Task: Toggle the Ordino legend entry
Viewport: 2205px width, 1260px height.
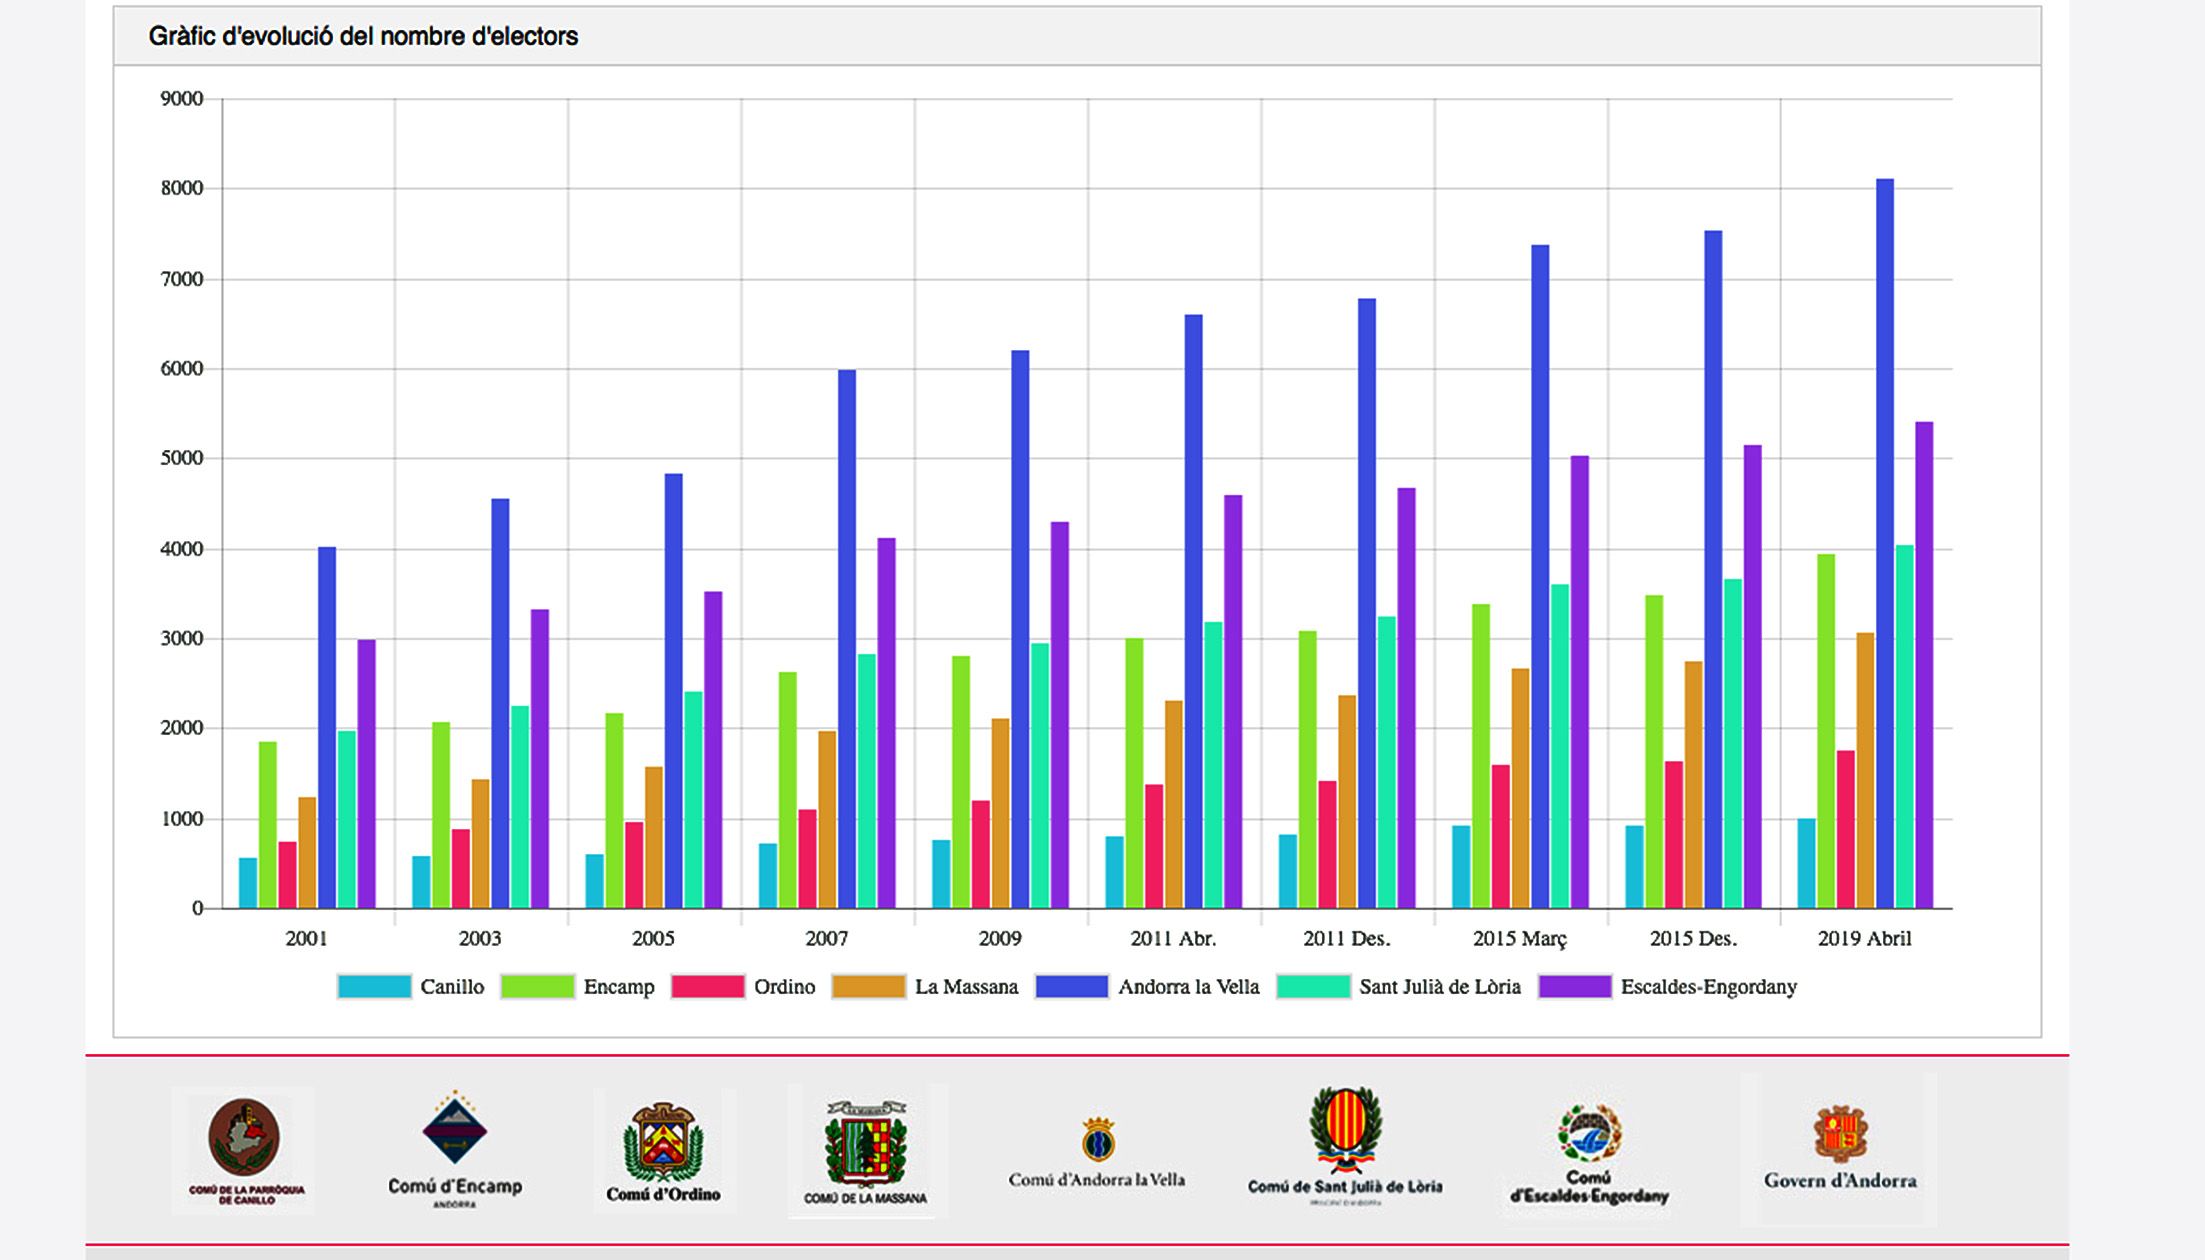Action: coord(709,987)
